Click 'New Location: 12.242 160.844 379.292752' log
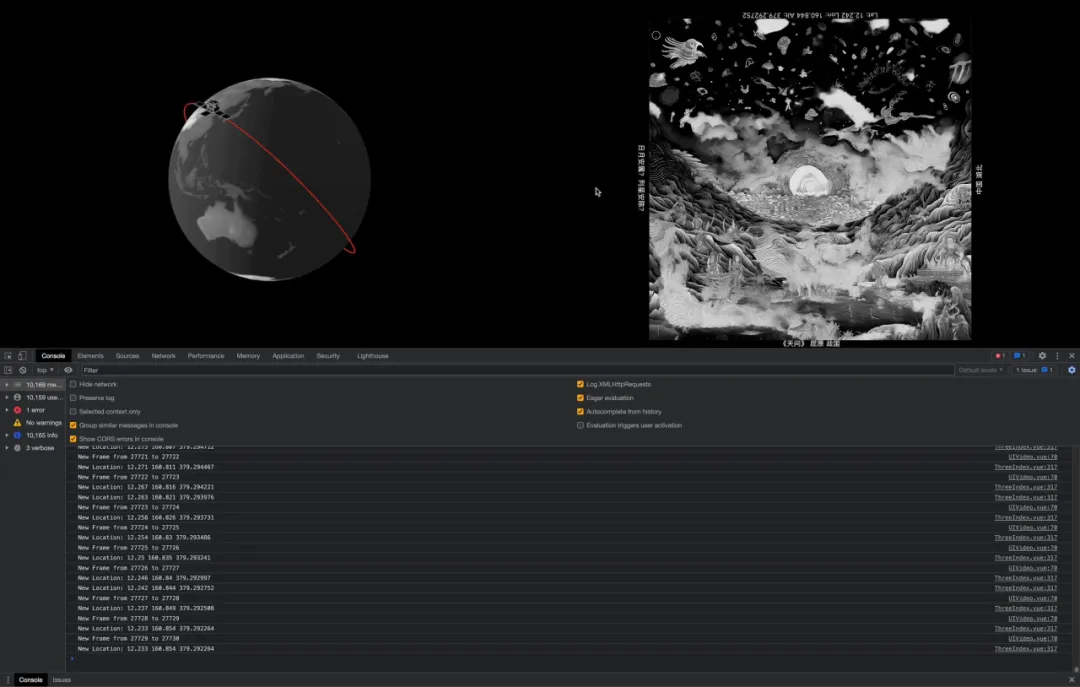The image size is (1080, 687). (146, 588)
